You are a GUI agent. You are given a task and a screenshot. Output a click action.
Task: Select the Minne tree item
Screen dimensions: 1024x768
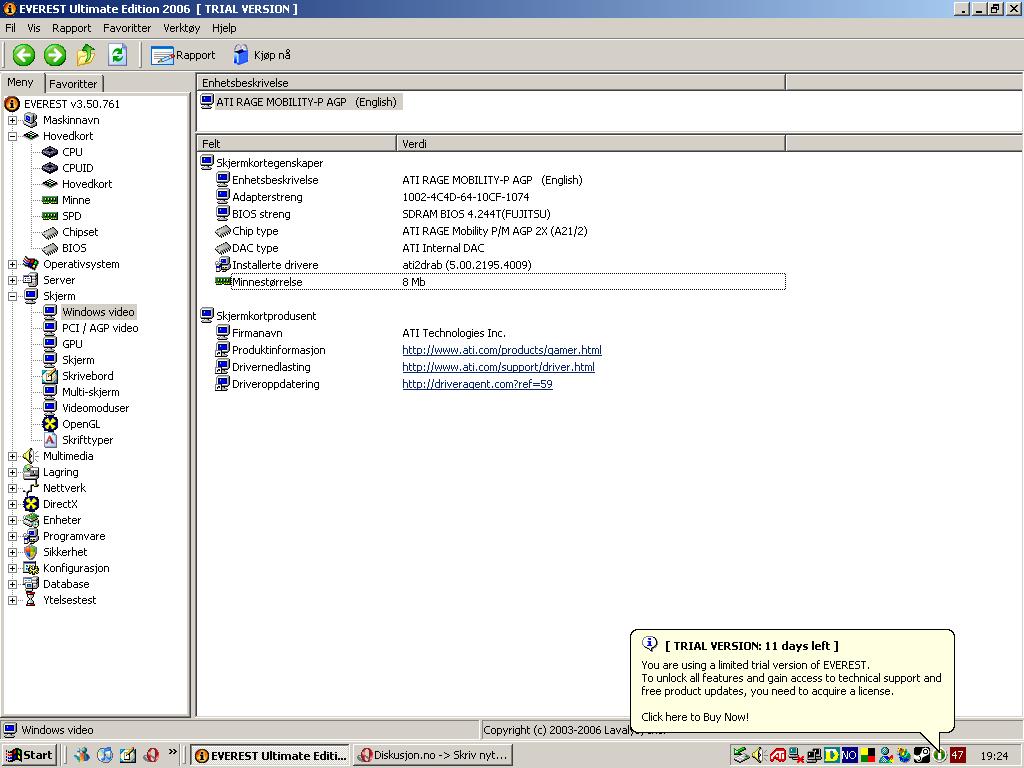tap(76, 200)
